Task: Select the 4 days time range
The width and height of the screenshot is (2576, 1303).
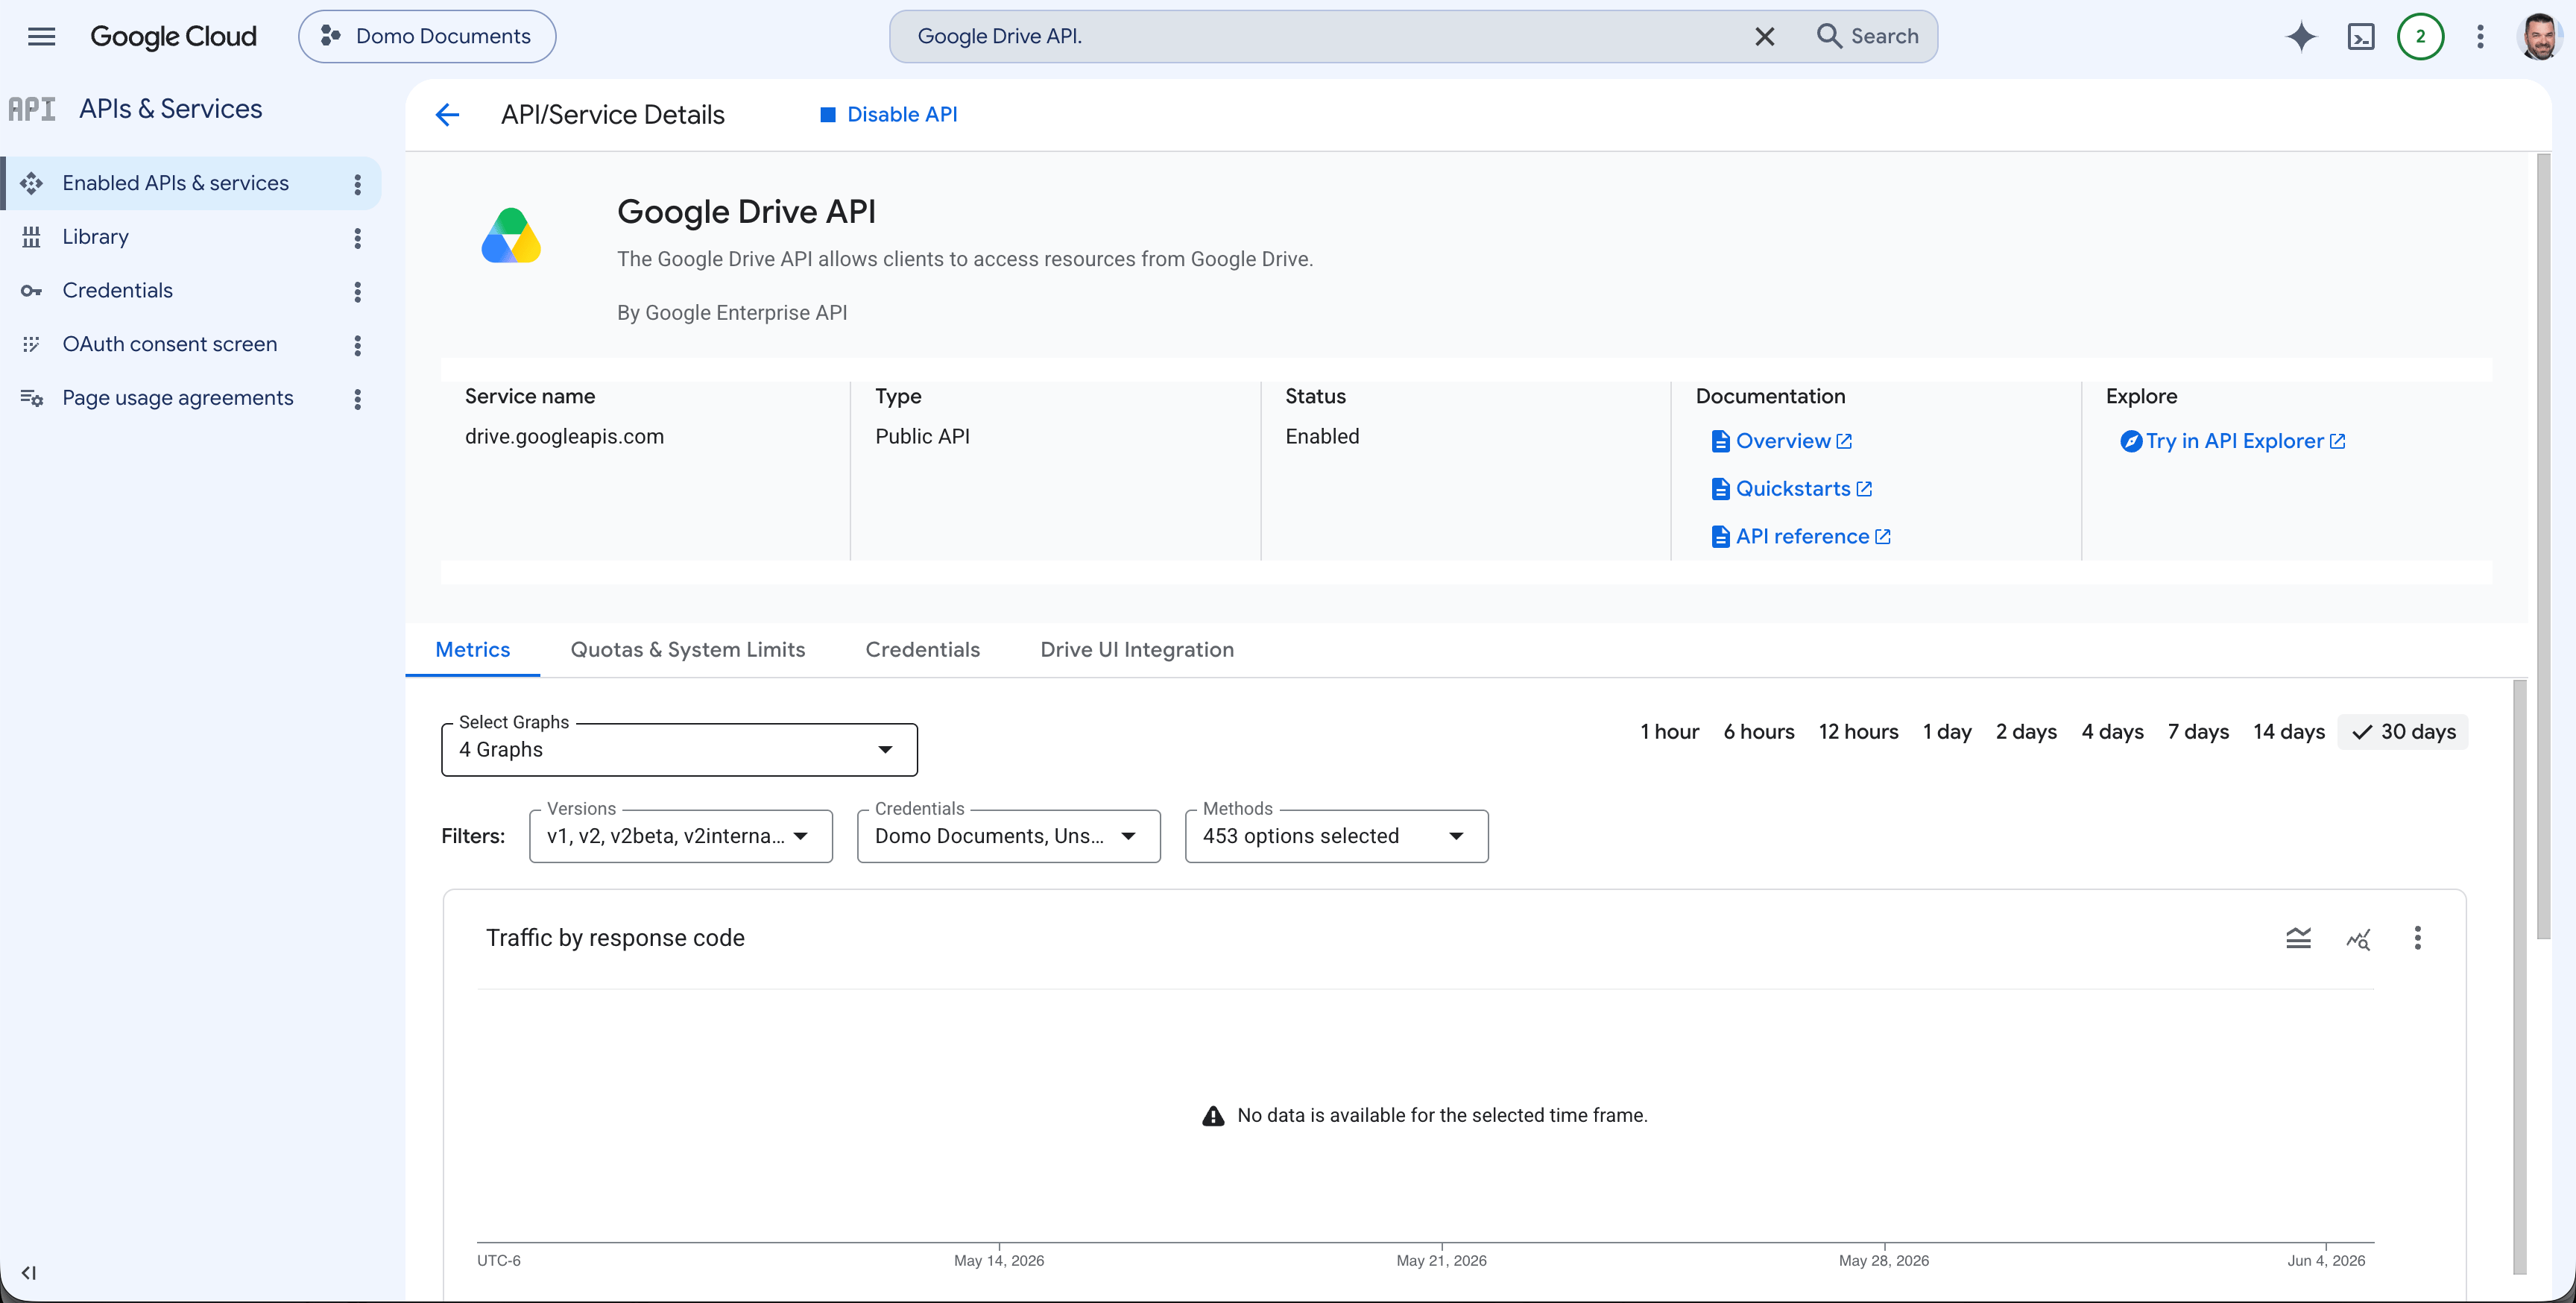Action: pos(2112,732)
